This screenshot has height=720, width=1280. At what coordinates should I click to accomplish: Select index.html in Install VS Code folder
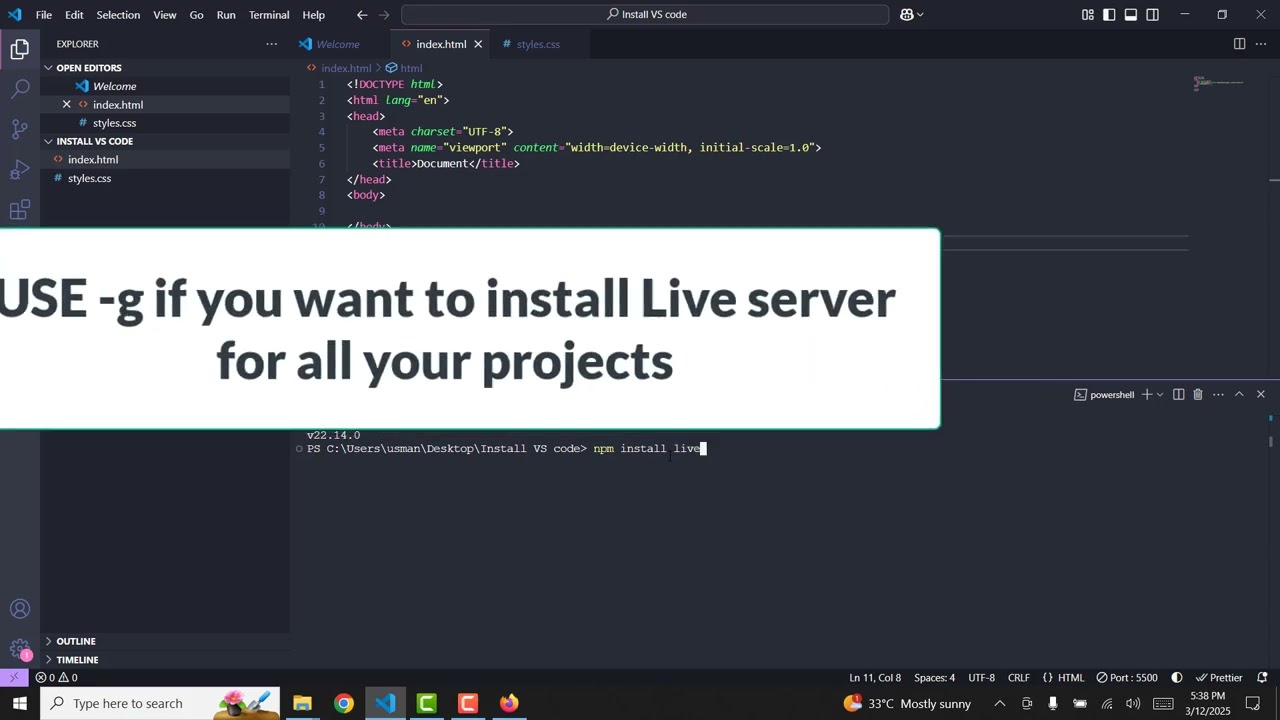point(165,160)
